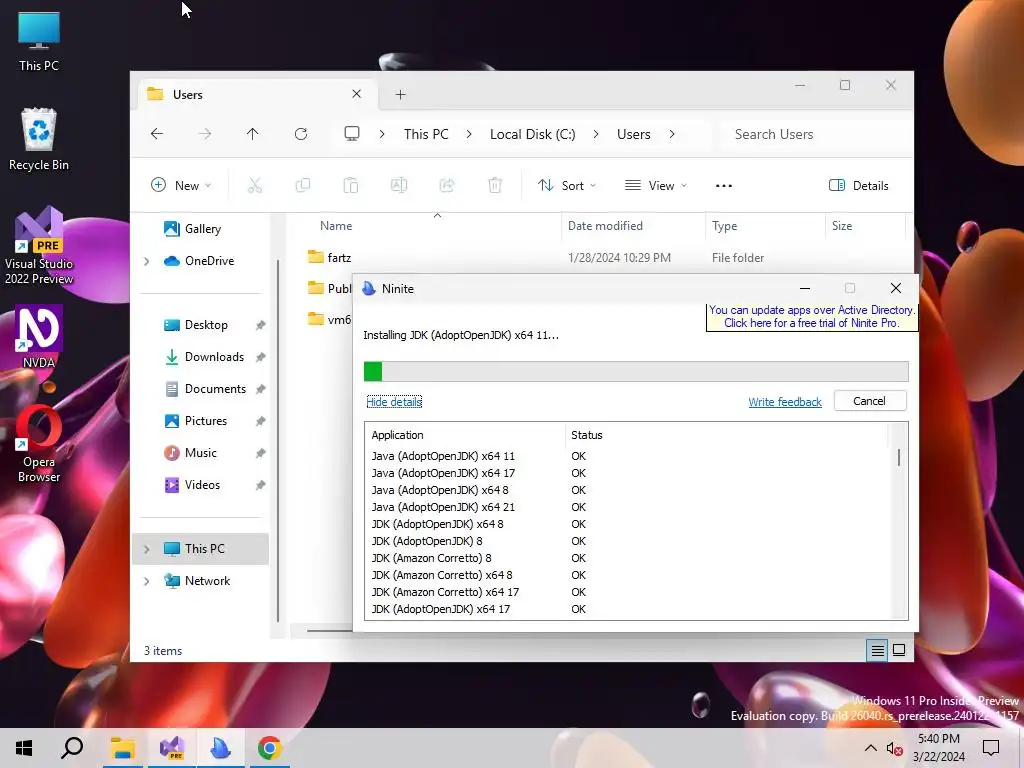Toggle the Details pane
Viewport: 1024px width, 768px height.
tap(859, 185)
